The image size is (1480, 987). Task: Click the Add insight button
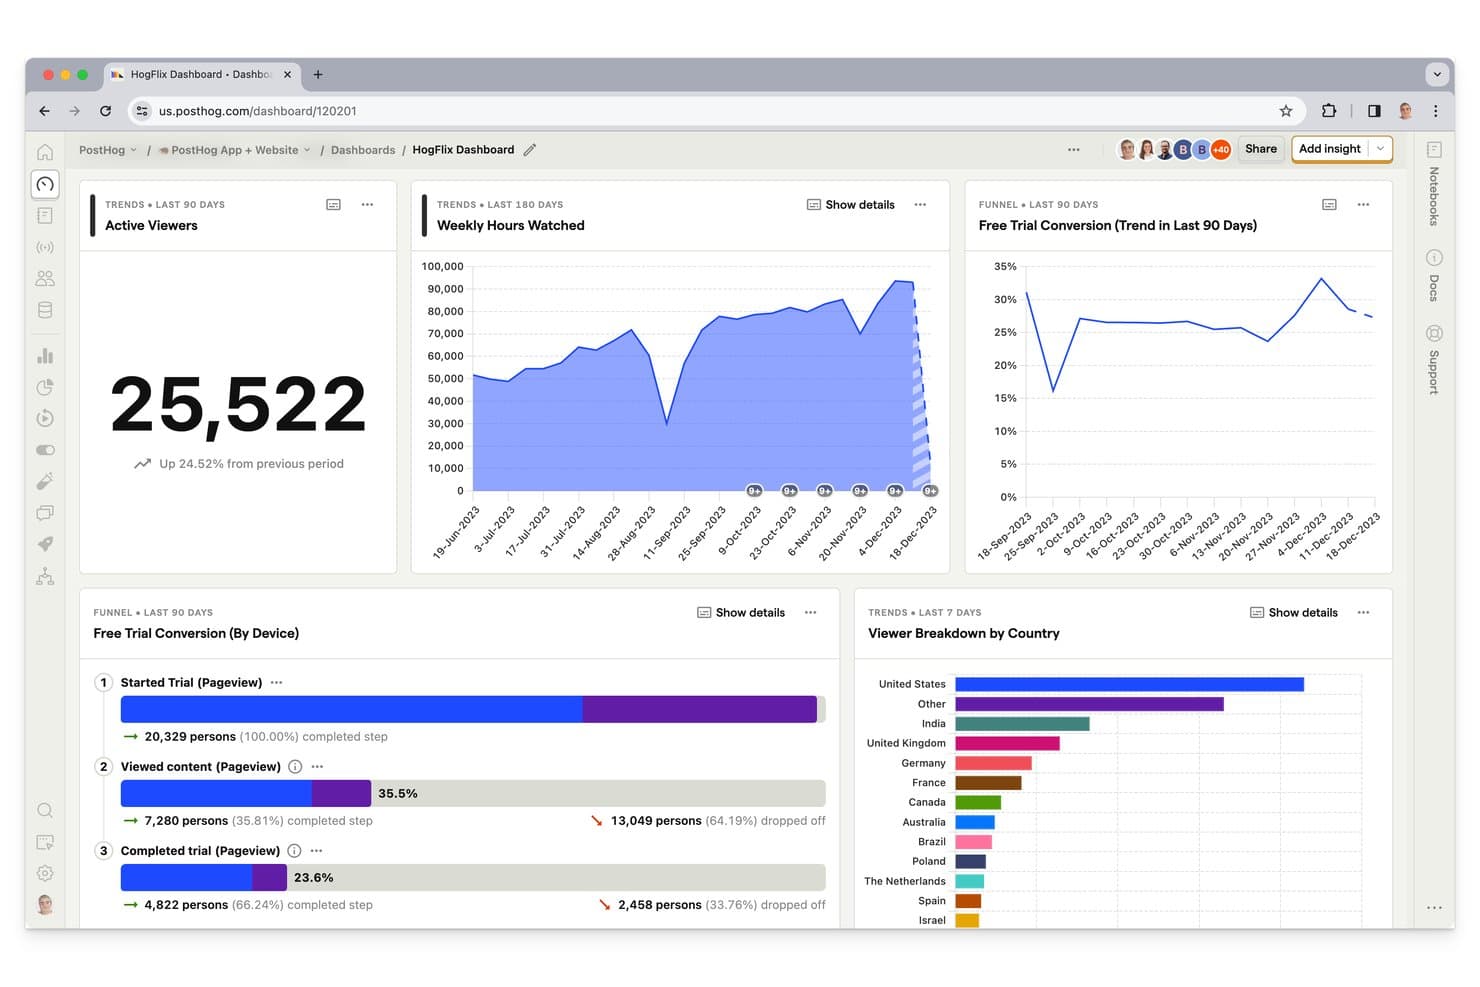point(1330,148)
